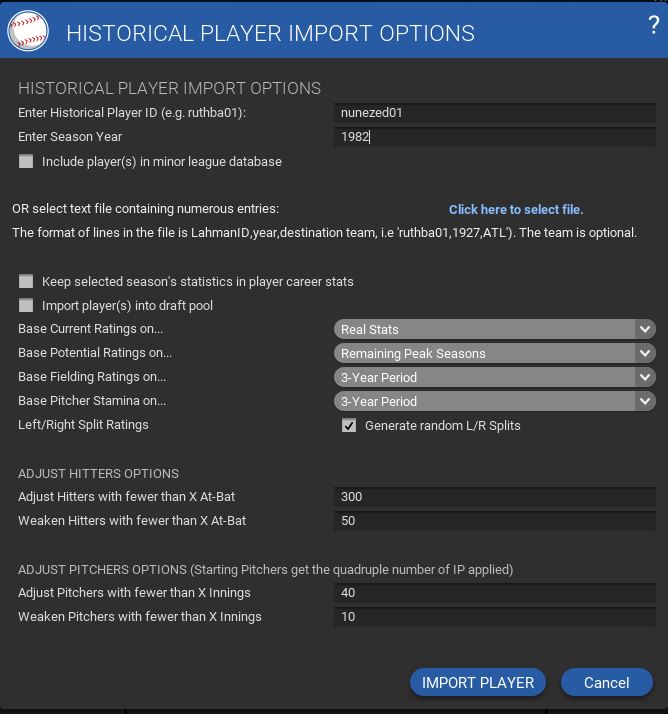Enable Include player(s) in minor league database

[26, 161]
